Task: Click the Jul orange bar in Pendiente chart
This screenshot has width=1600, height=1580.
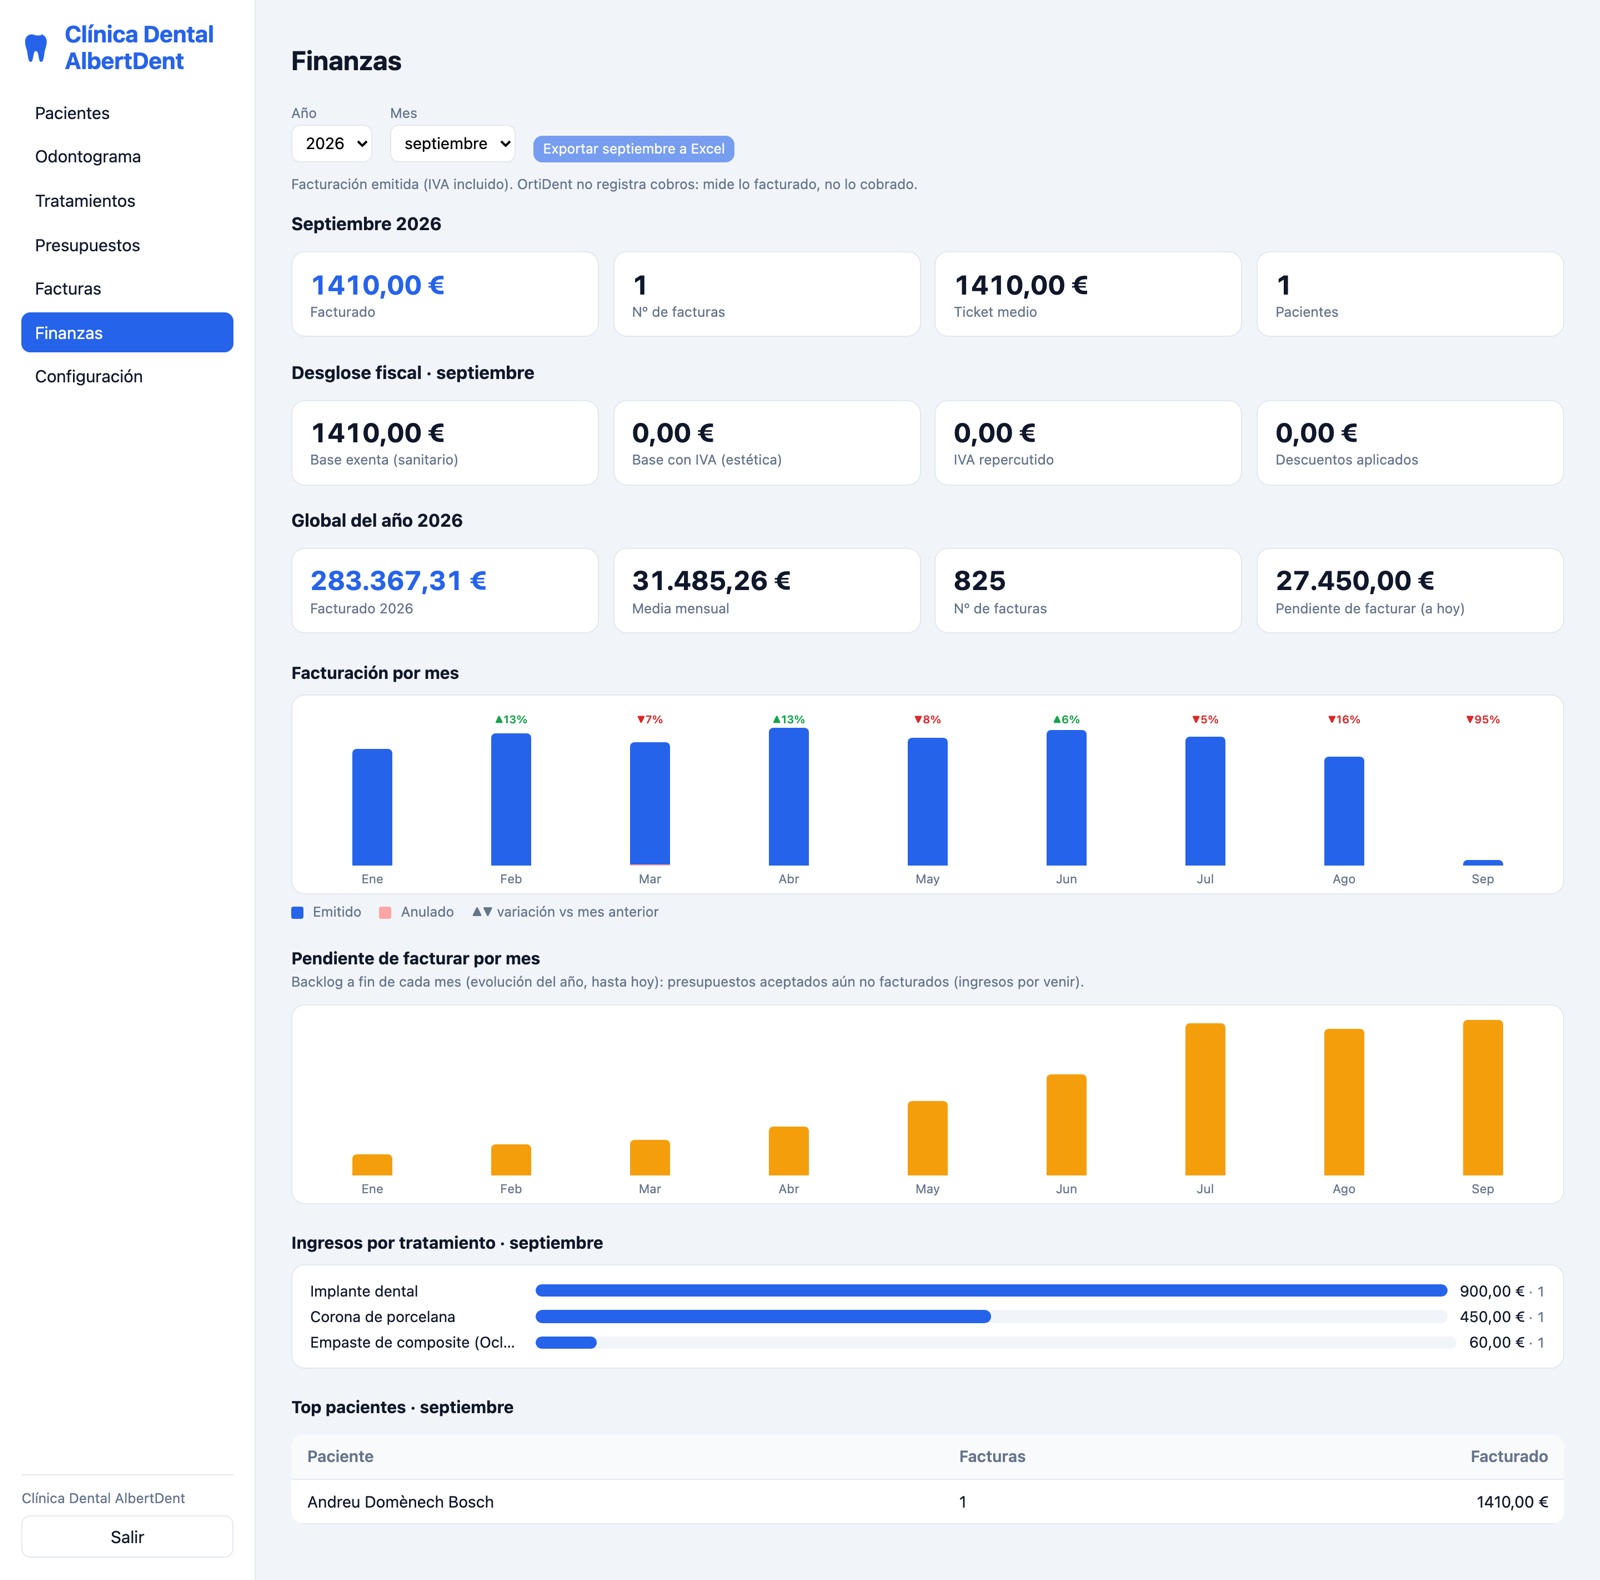Action: [1205, 1099]
